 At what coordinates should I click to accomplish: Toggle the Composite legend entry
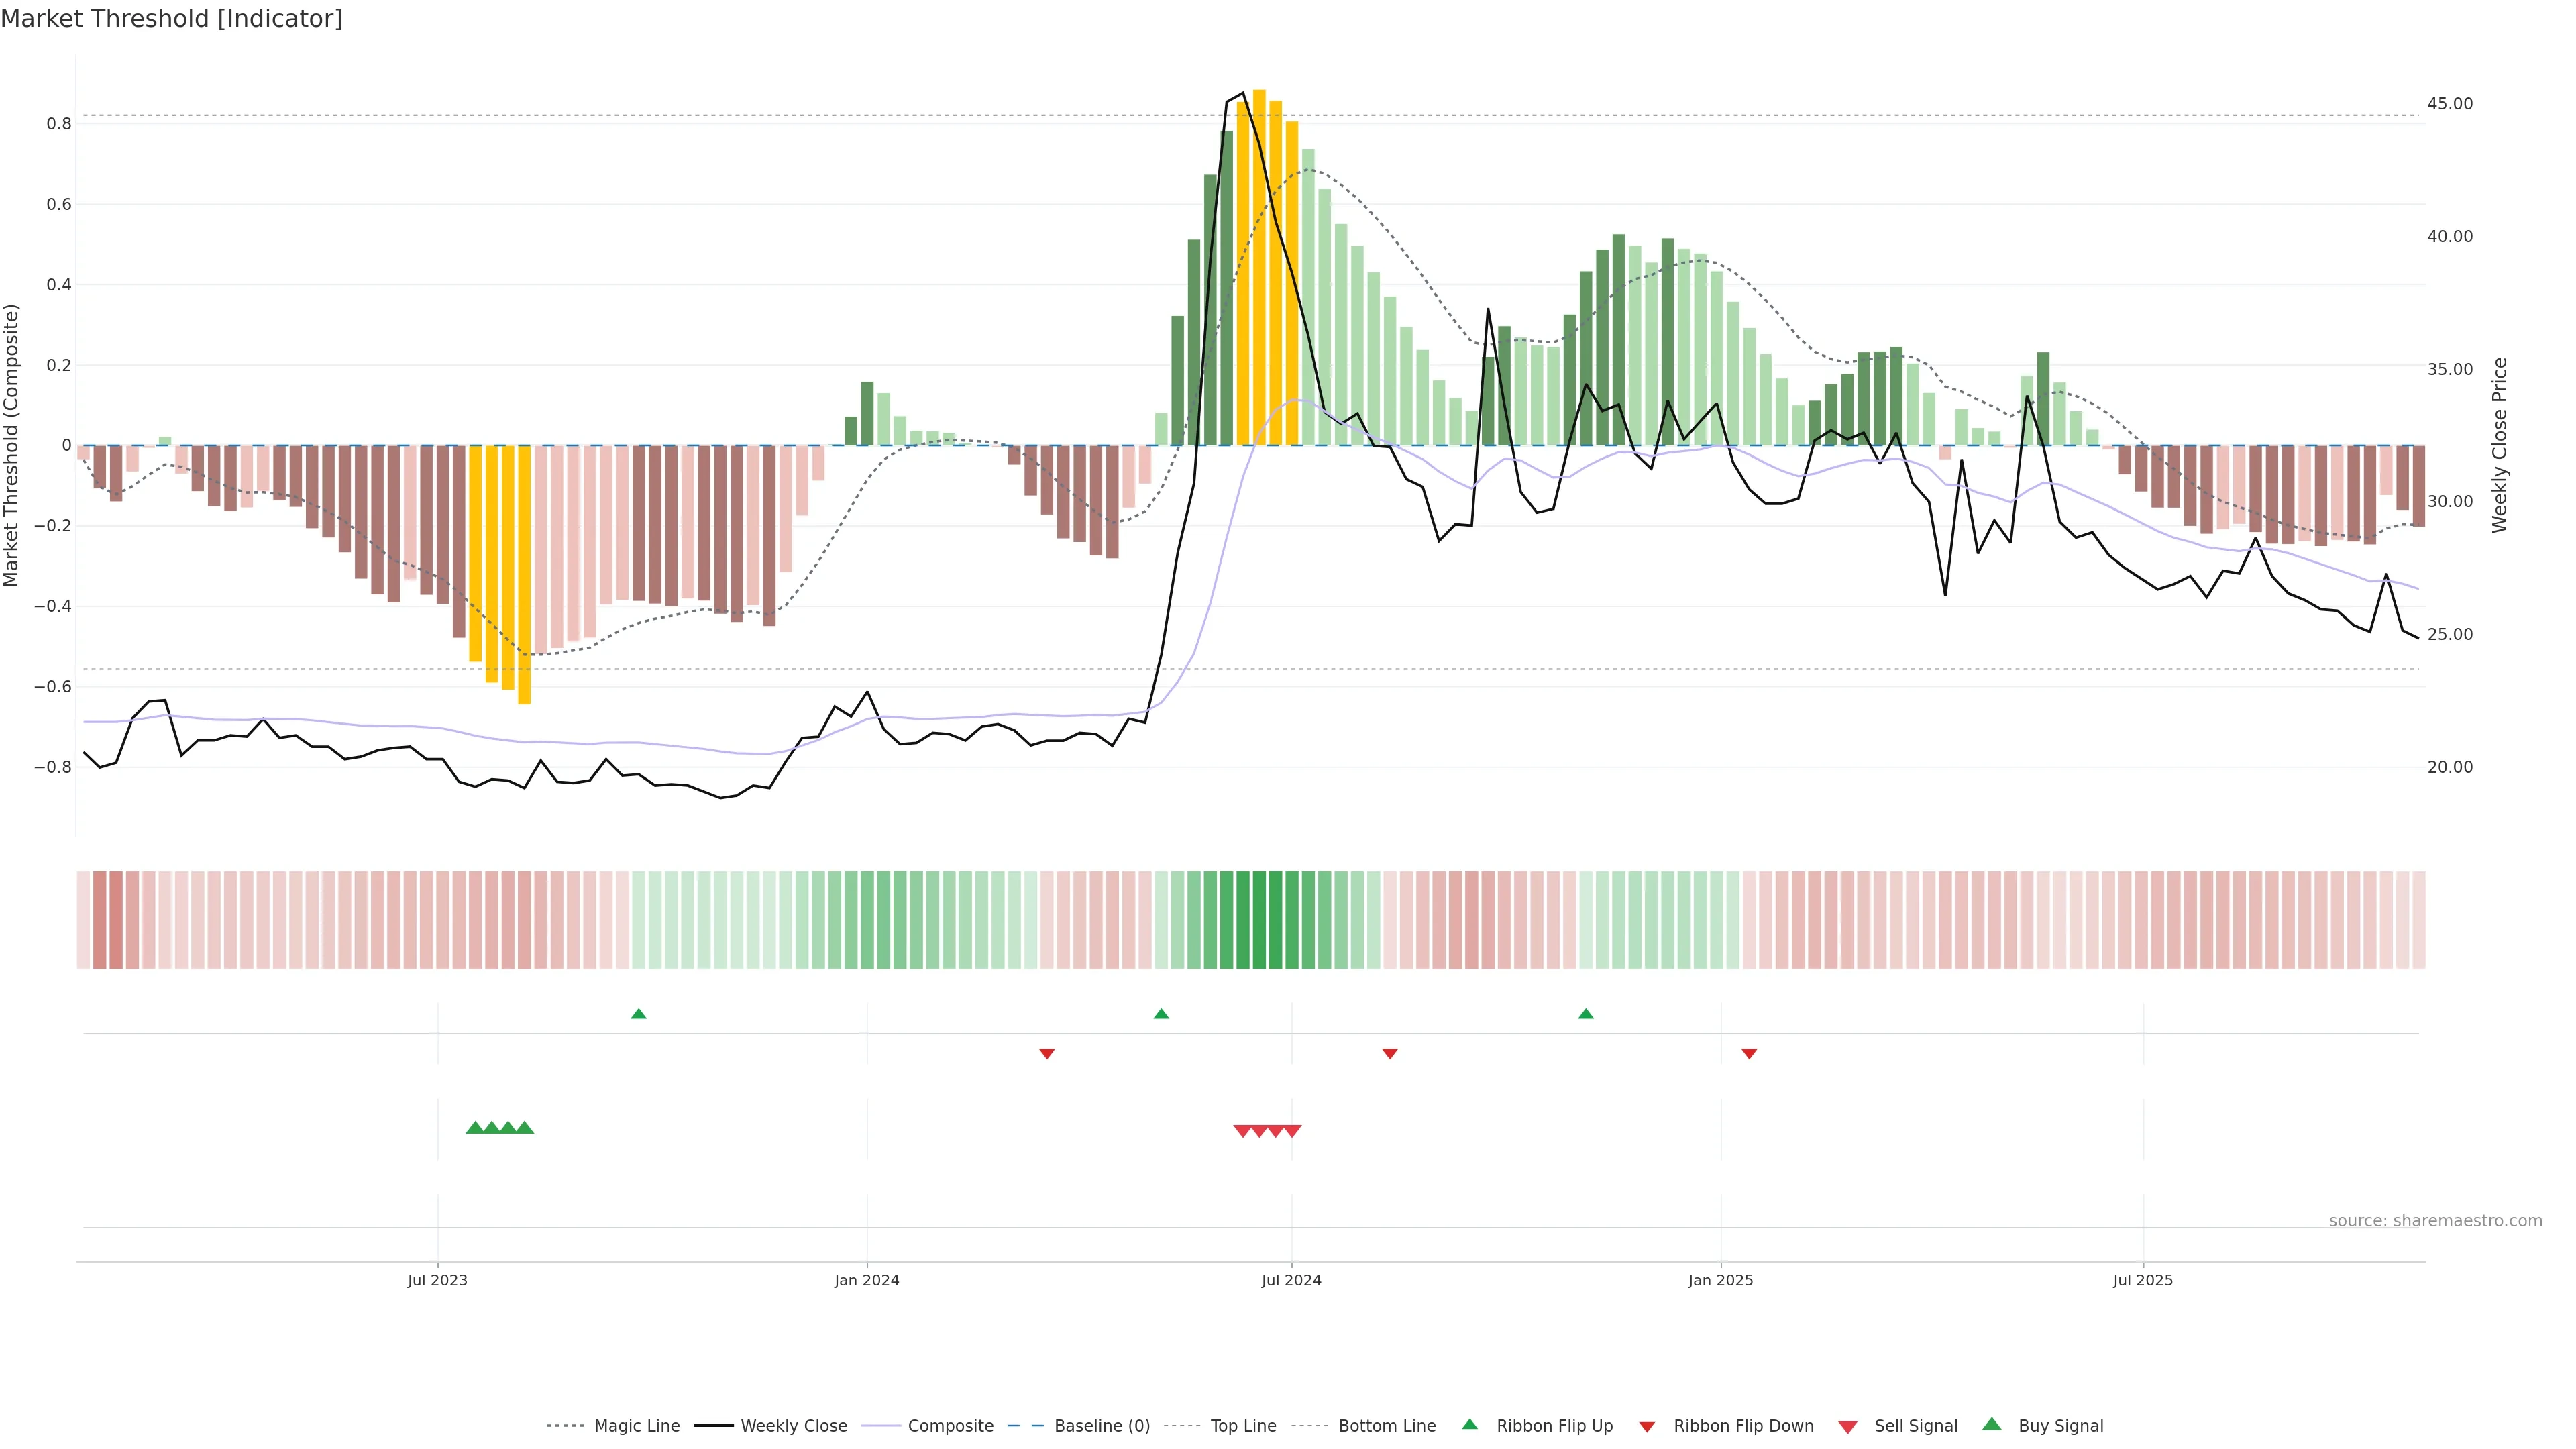950,1426
